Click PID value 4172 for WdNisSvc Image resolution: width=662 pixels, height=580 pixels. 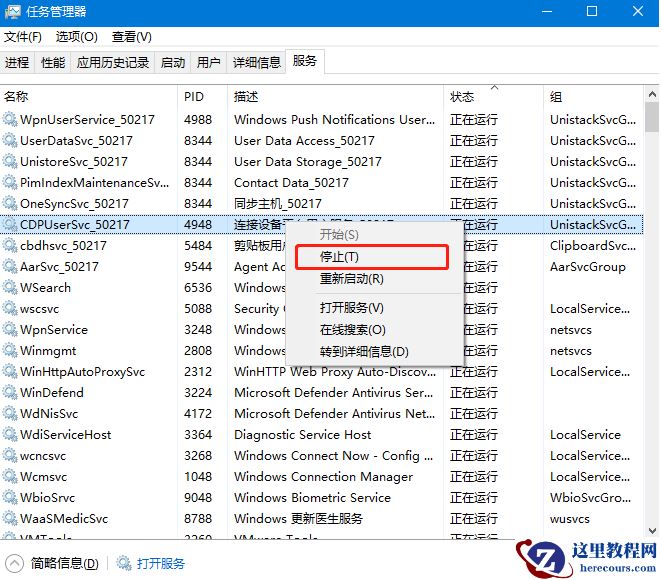click(198, 414)
